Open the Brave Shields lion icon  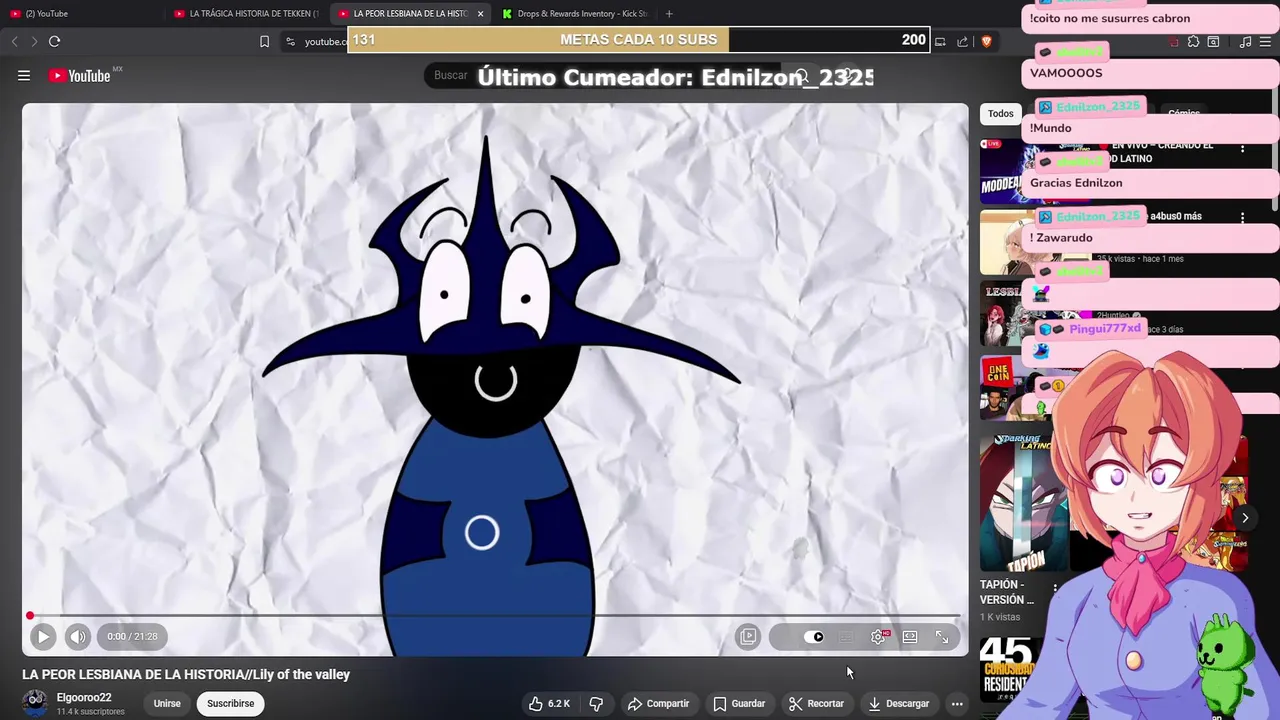pyautogui.click(x=986, y=41)
